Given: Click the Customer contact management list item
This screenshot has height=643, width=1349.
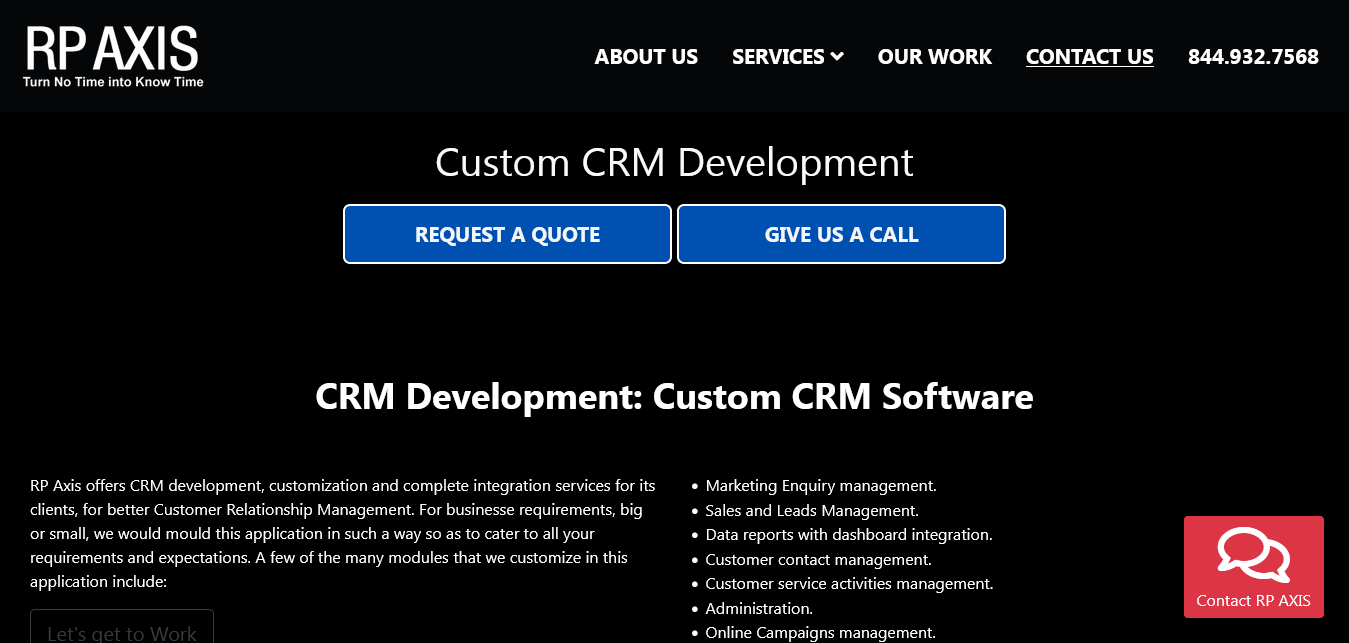Looking at the screenshot, I should point(818,560).
